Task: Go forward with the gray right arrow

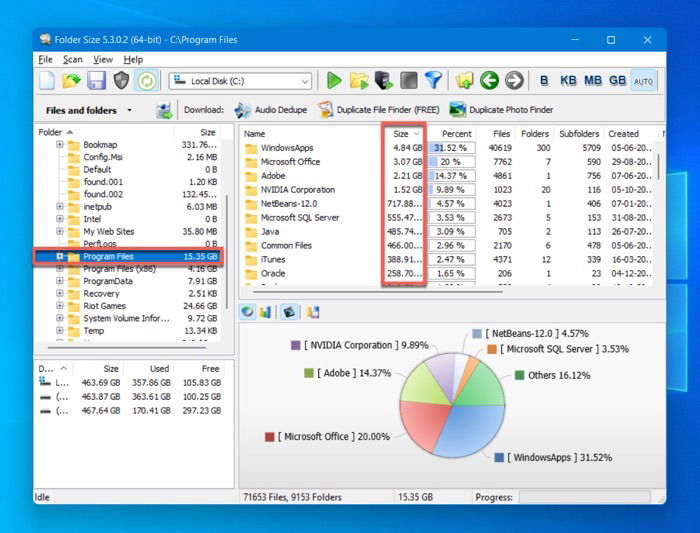Action: pos(514,81)
